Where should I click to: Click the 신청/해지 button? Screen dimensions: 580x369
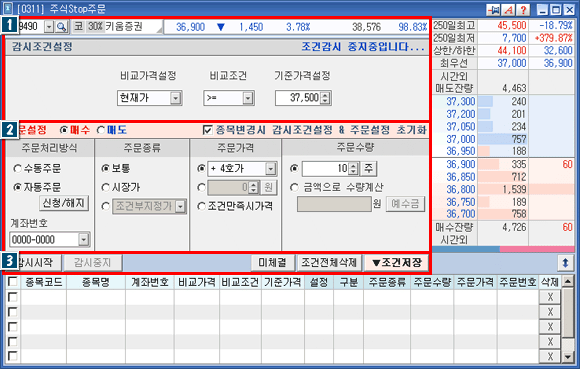click(x=64, y=203)
